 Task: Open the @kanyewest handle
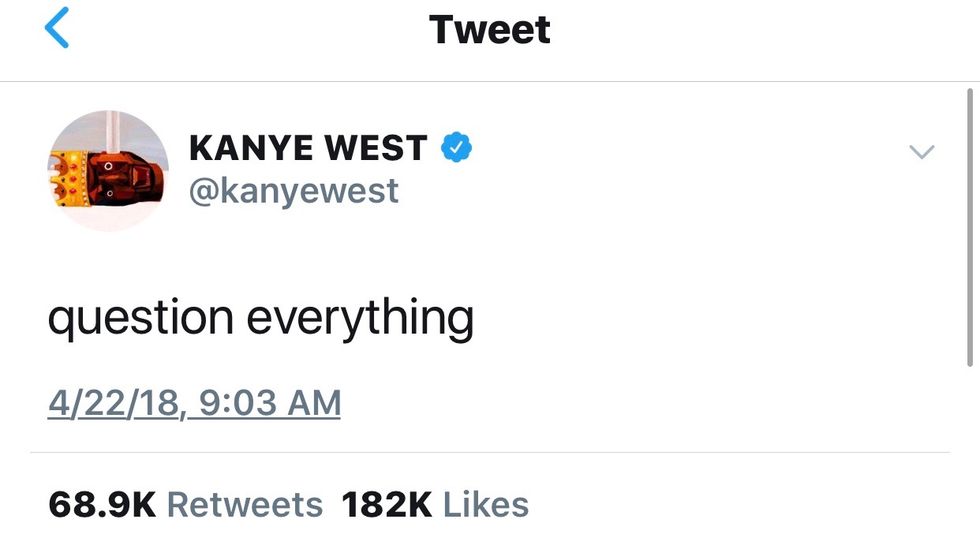click(x=294, y=191)
